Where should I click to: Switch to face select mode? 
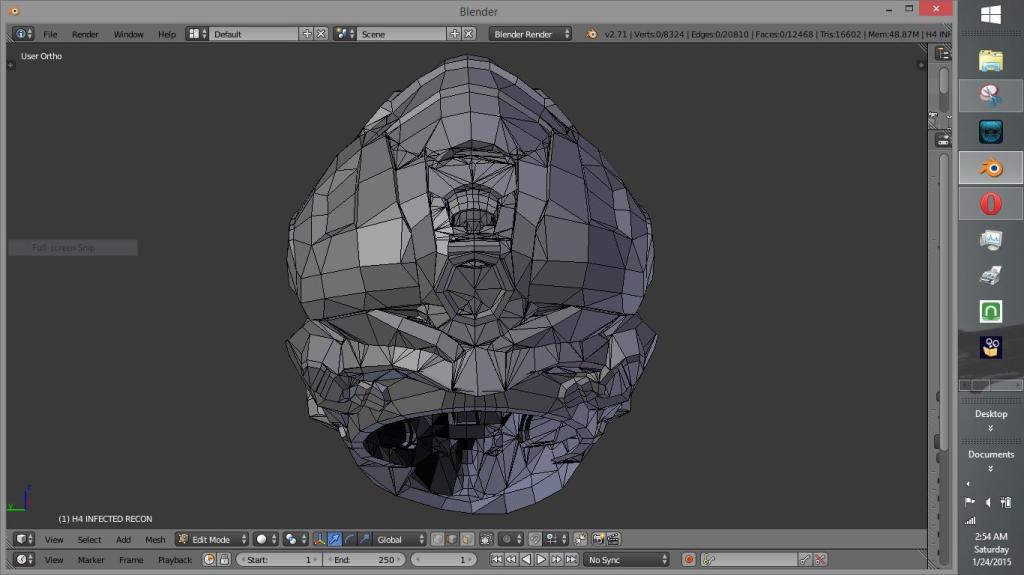click(x=467, y=539)
